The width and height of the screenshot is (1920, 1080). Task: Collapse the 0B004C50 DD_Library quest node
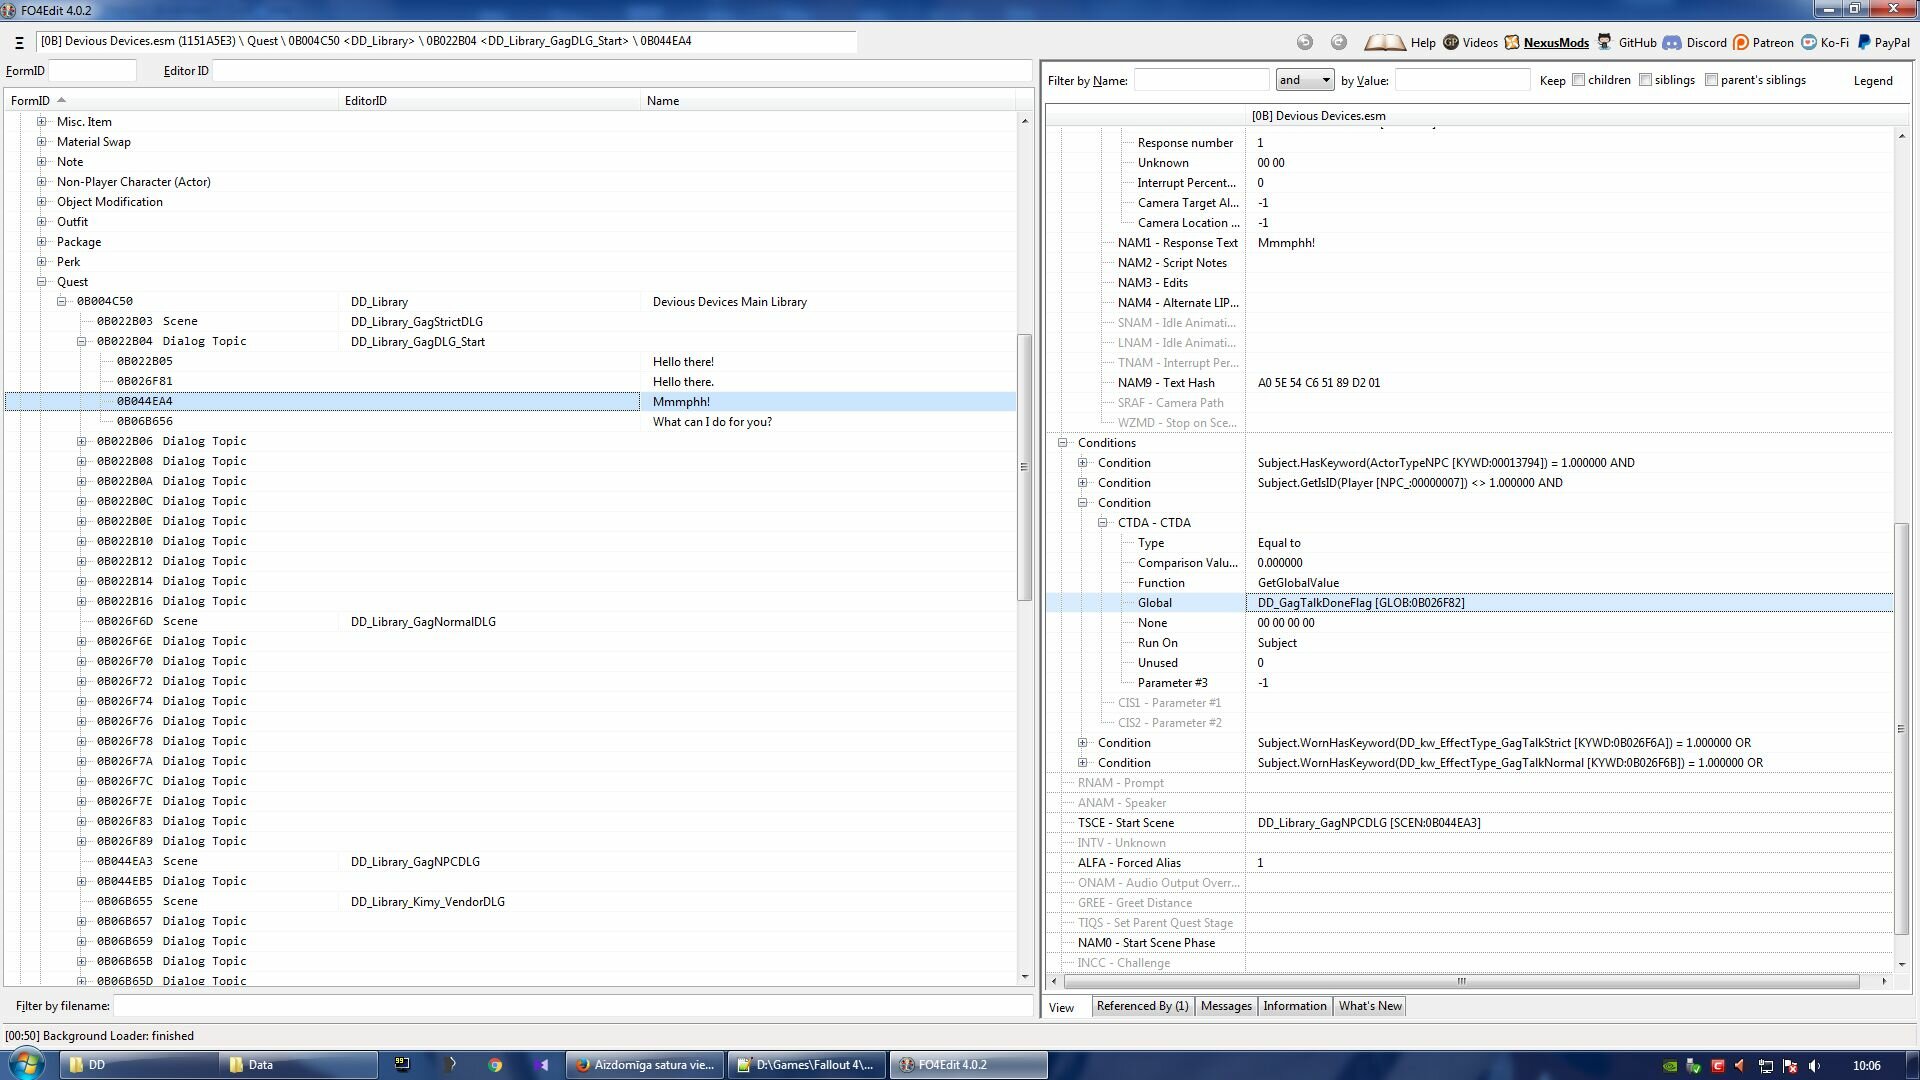[x=62, y=301]
